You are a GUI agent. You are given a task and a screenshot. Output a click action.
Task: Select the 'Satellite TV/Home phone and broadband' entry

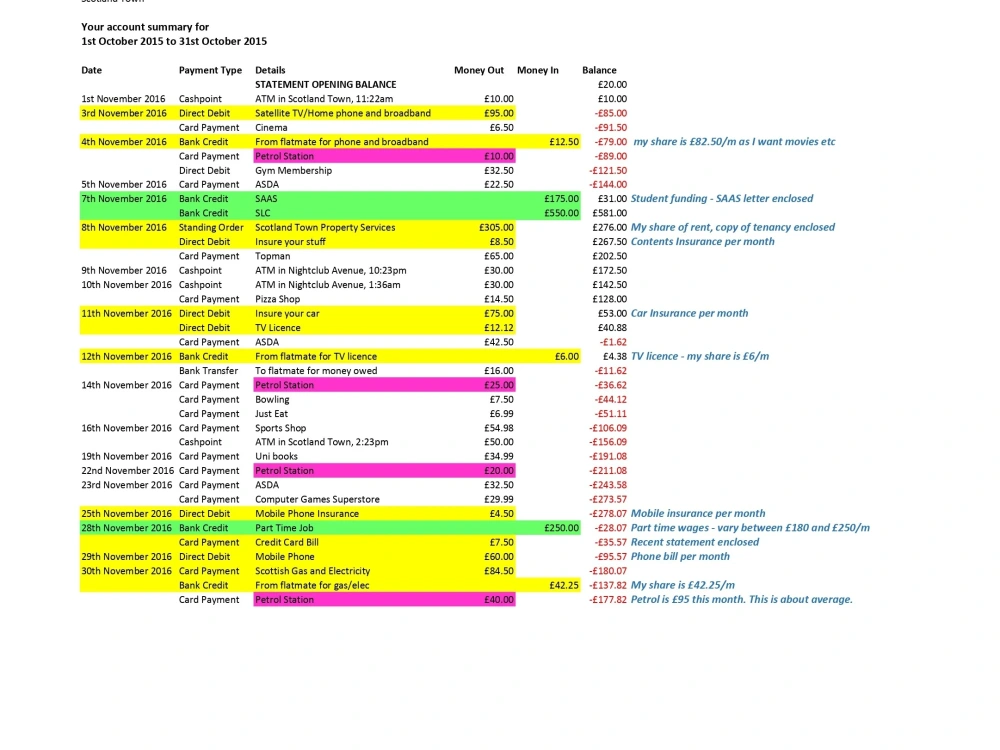(342, 113)
